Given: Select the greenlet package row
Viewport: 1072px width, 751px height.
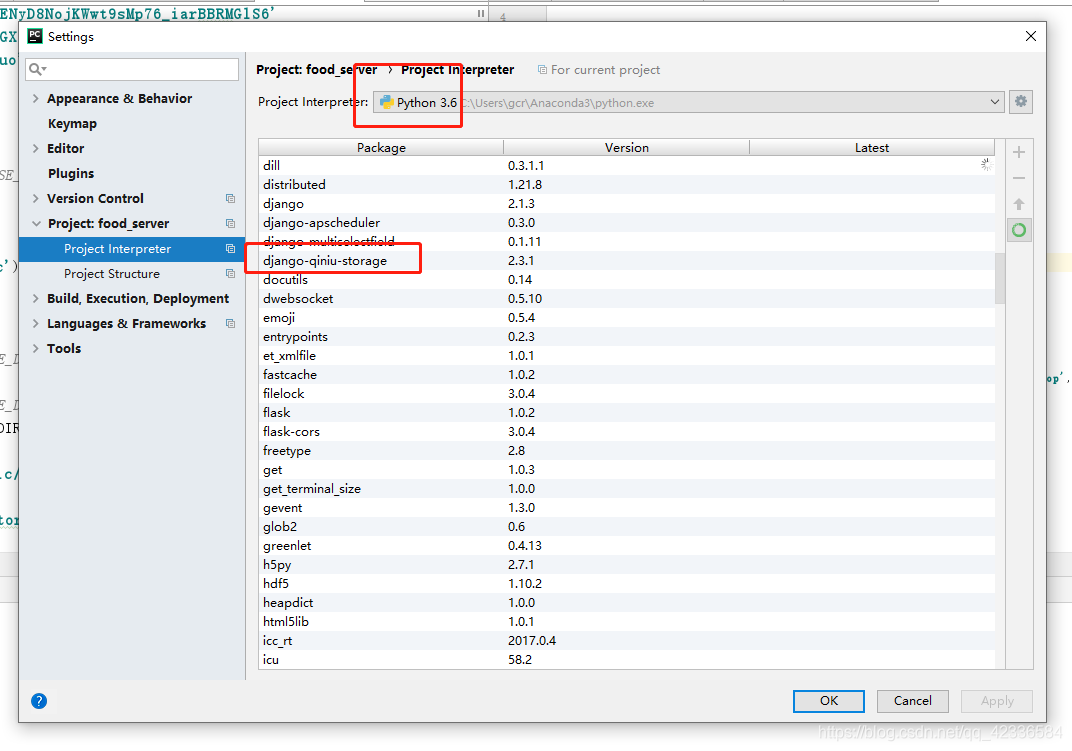Looking at the screenshot, I should 627,546.
